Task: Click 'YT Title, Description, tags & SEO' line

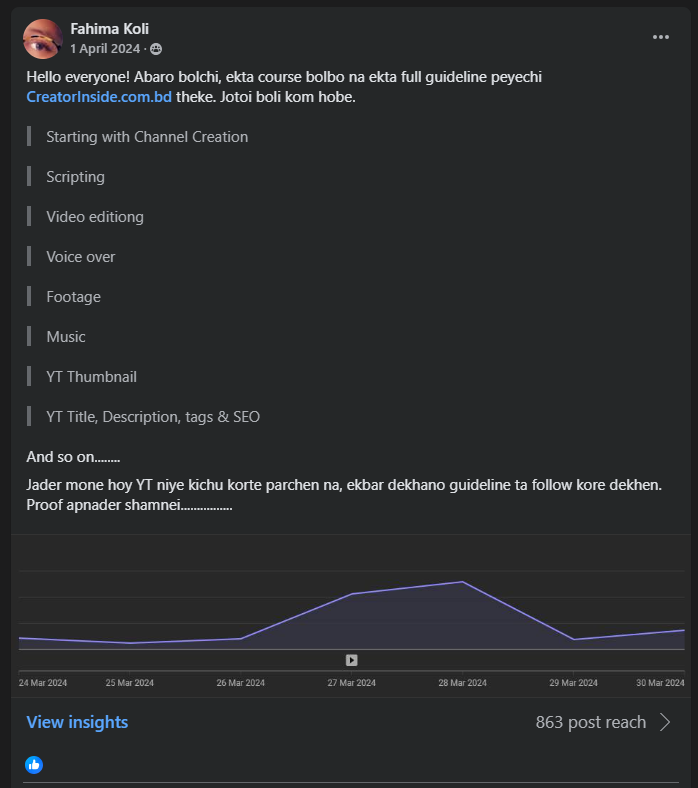Action: click(x=153, y=417)
